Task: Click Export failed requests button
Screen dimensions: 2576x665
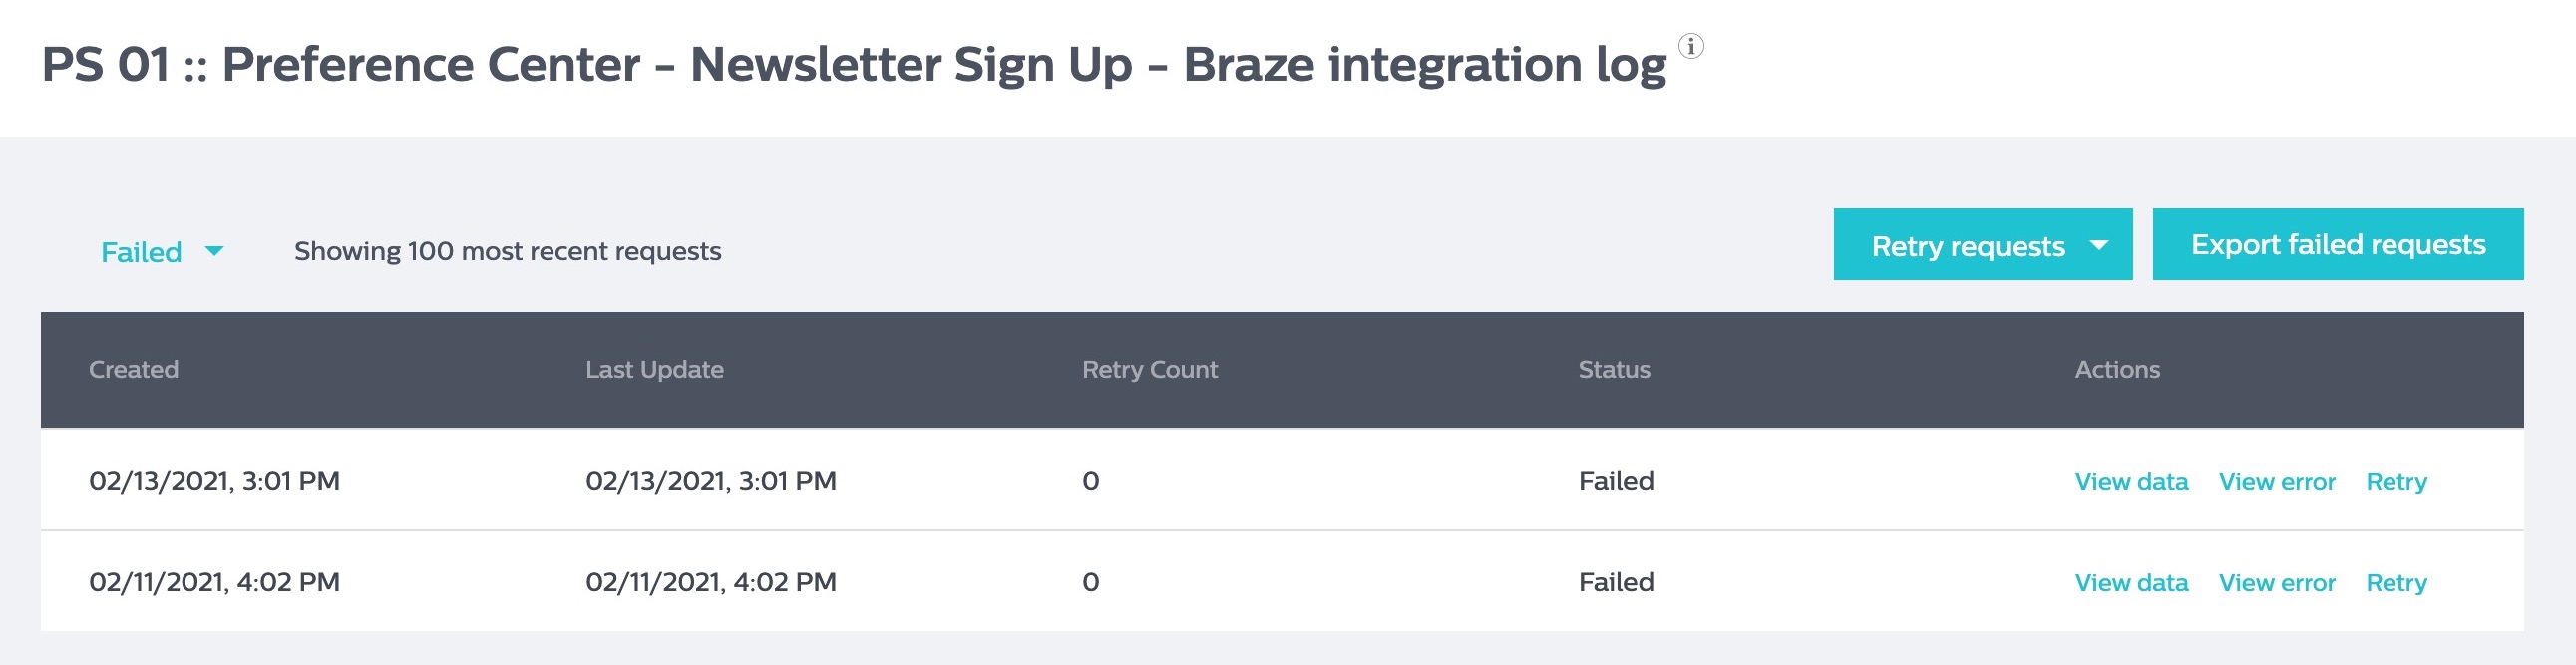Action: coord(2337,245)
